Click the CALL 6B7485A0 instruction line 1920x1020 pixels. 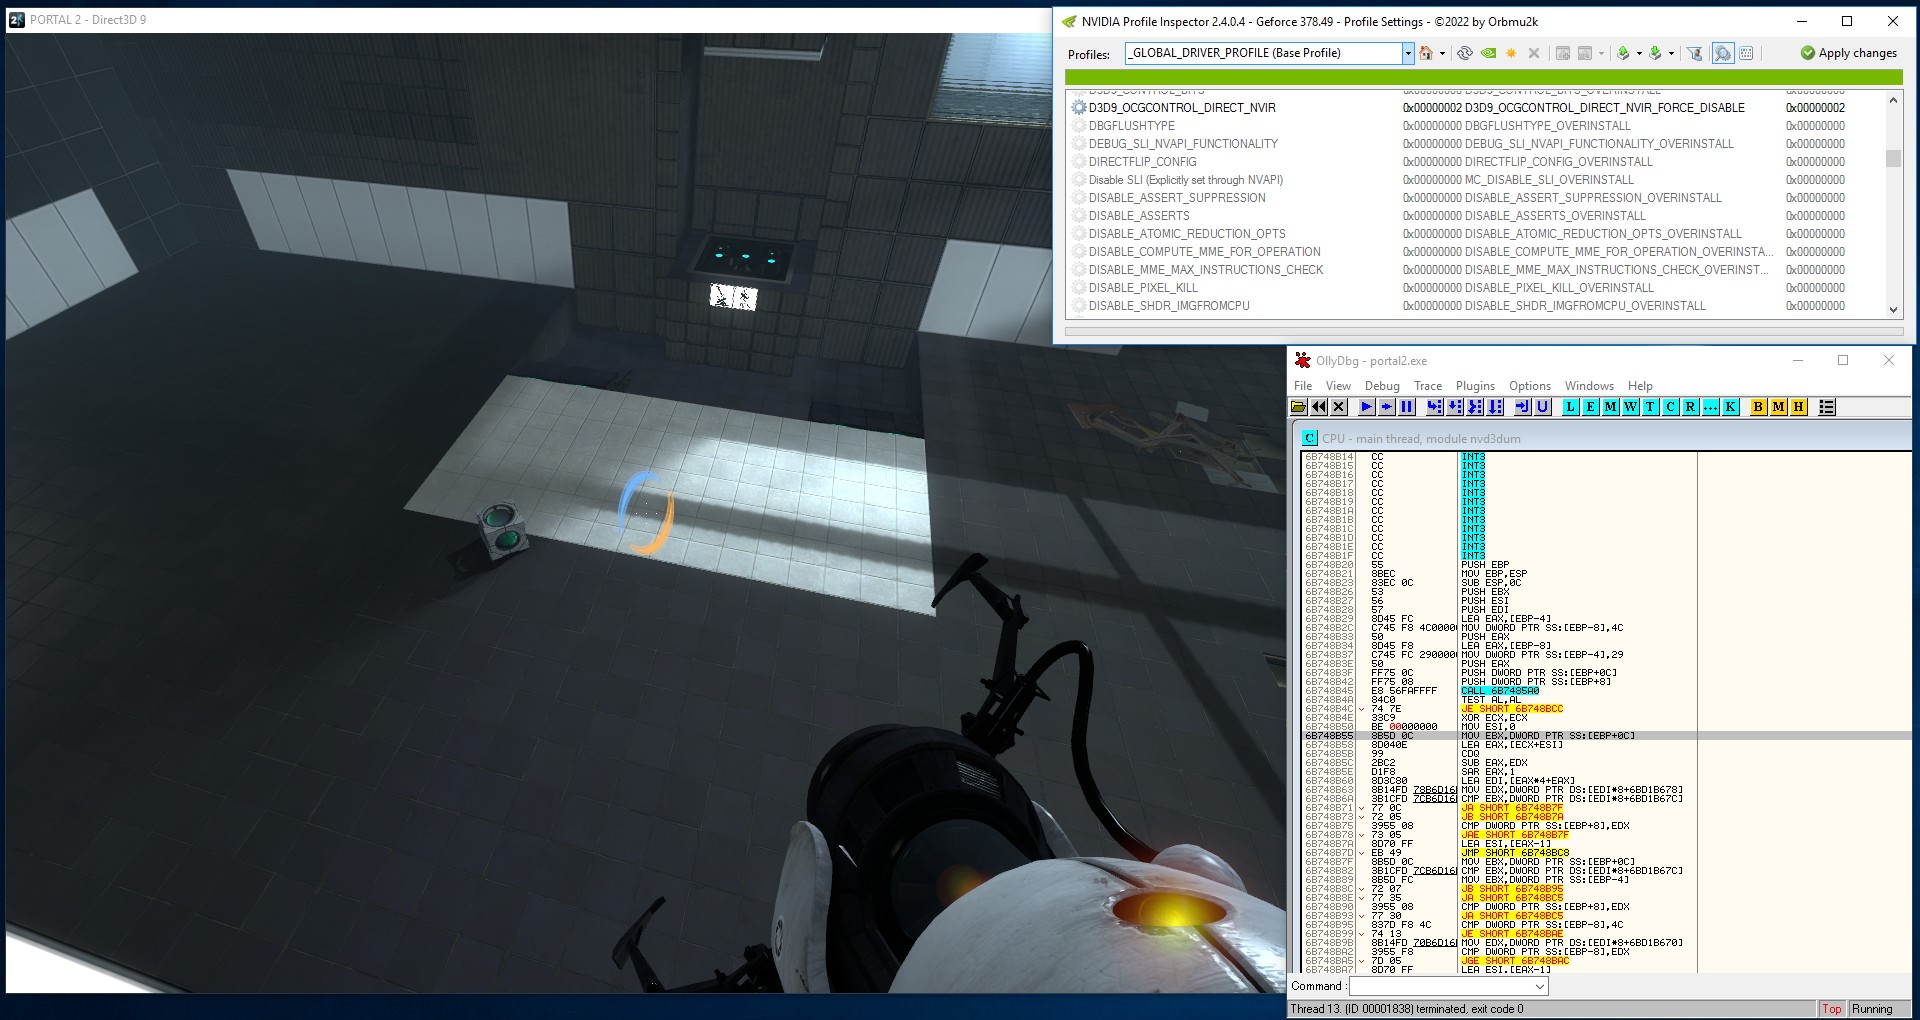coord(1500,691)
